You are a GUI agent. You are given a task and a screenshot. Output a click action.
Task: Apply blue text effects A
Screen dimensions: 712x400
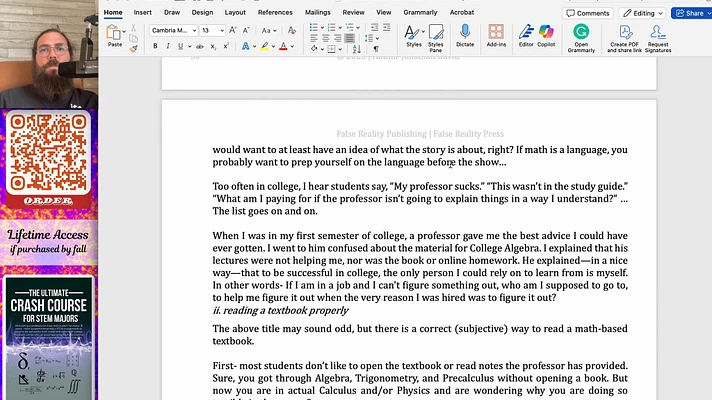point(245,46)
